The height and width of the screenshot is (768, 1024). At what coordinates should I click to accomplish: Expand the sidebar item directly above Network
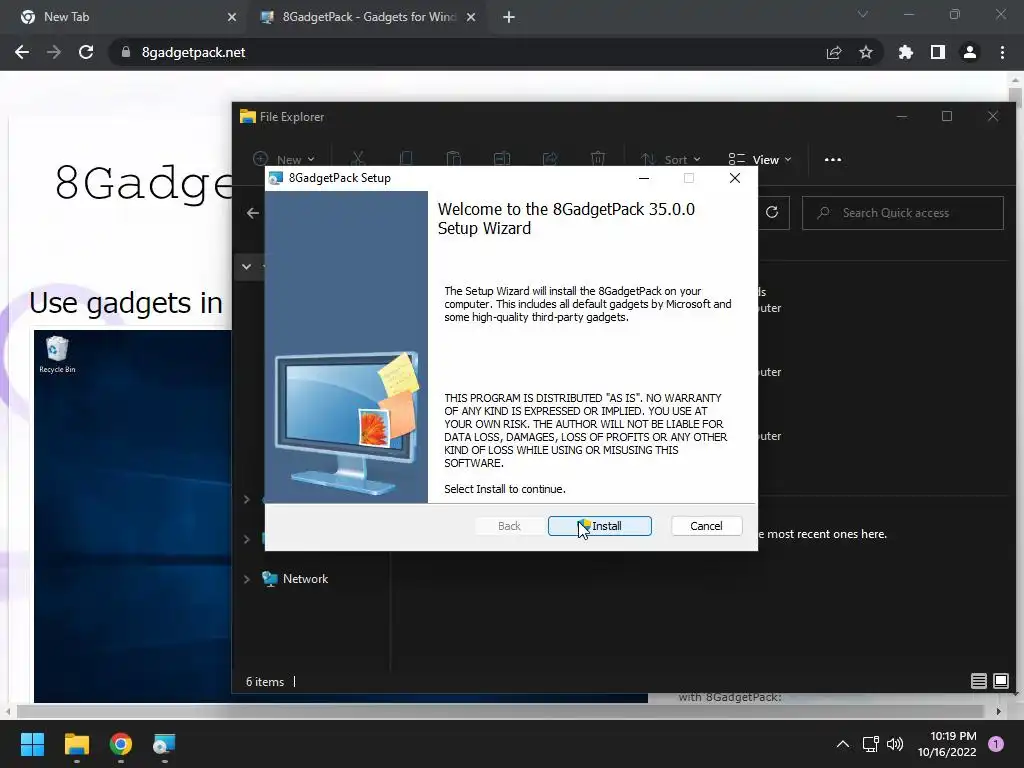(x=246, y=539)
